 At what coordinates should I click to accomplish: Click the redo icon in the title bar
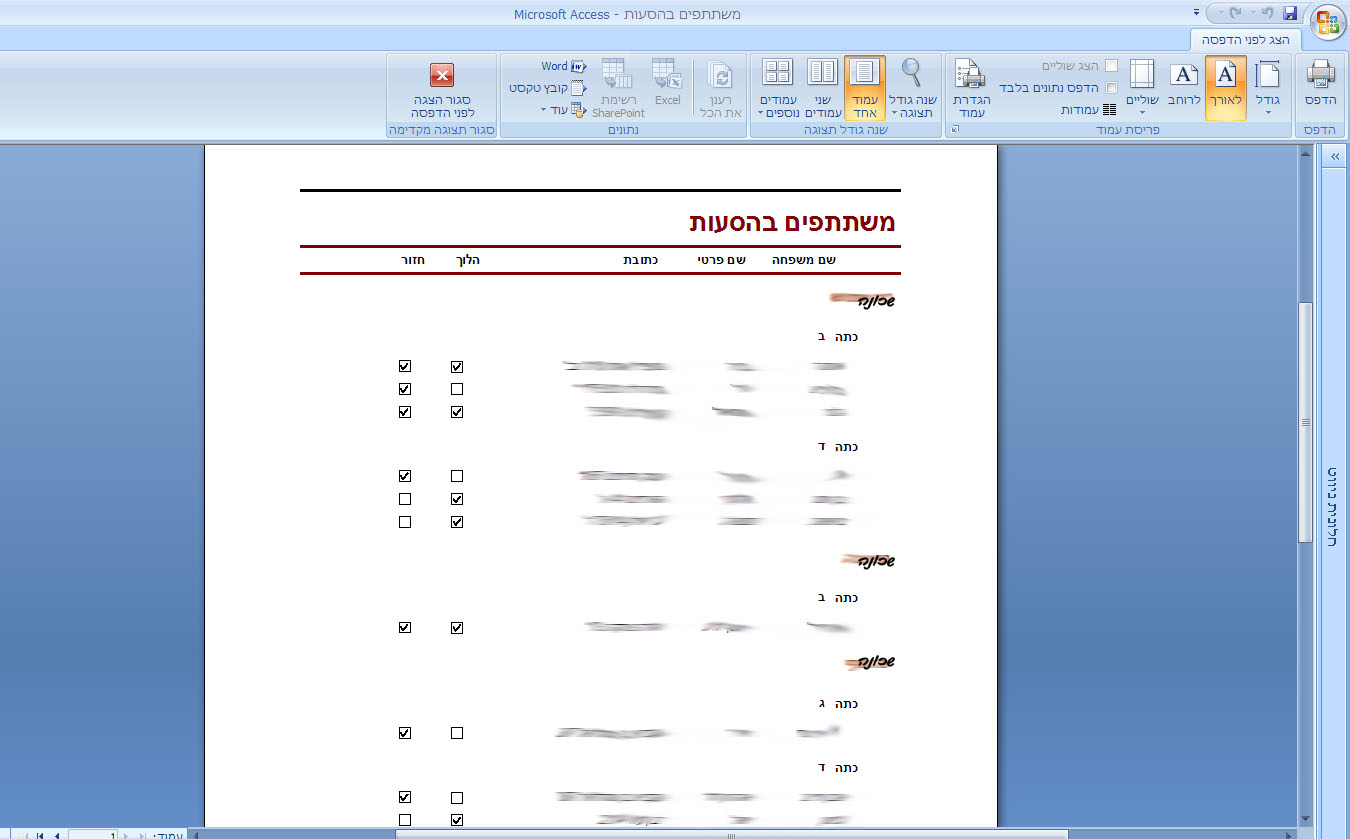[x=1234, y=13]
